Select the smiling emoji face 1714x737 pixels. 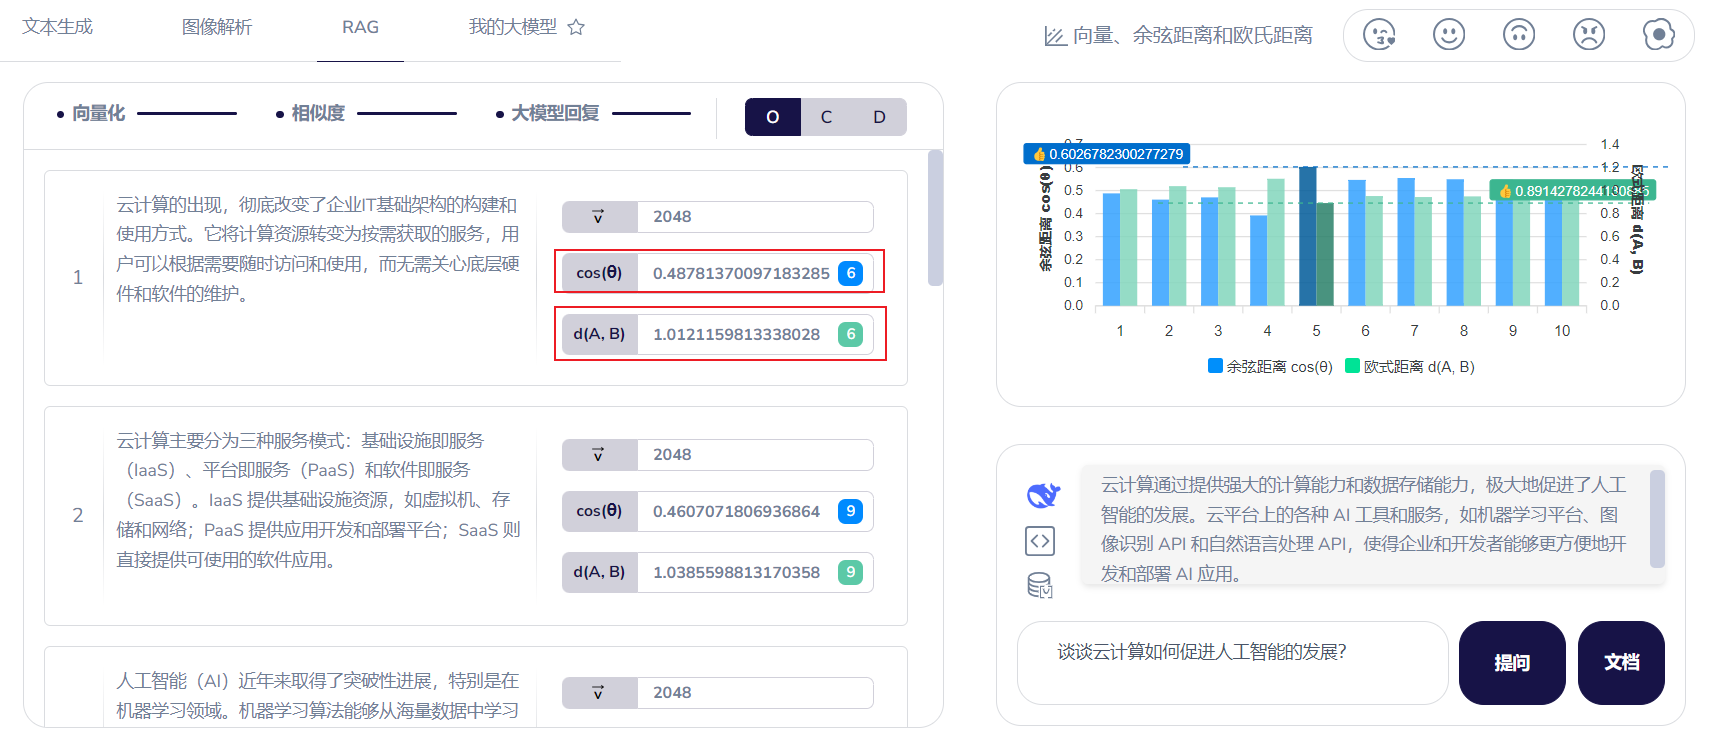(x=1449, y=35)
